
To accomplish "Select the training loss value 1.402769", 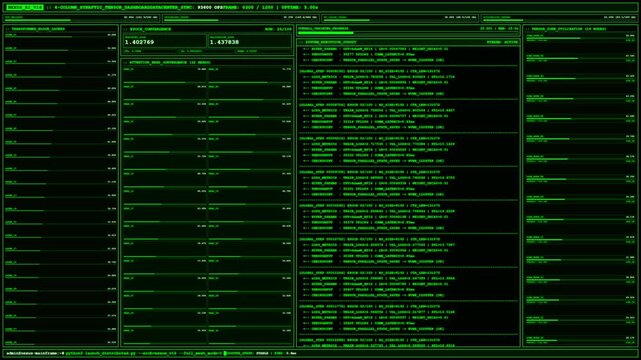I will coord(139,42).
